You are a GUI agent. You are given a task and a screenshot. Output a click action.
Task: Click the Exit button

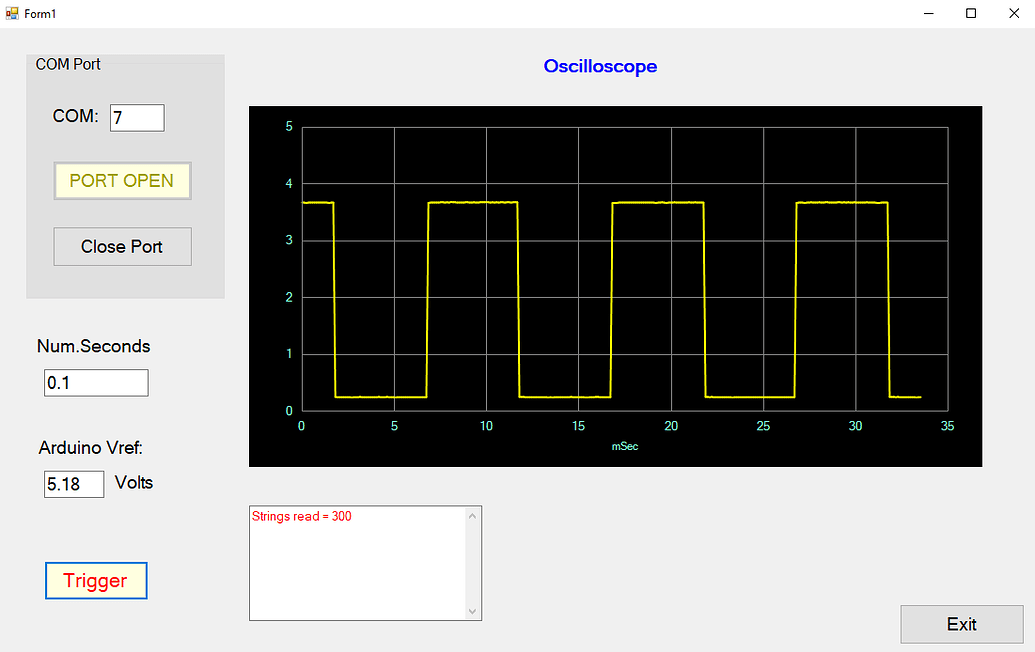tap(961, 623)
